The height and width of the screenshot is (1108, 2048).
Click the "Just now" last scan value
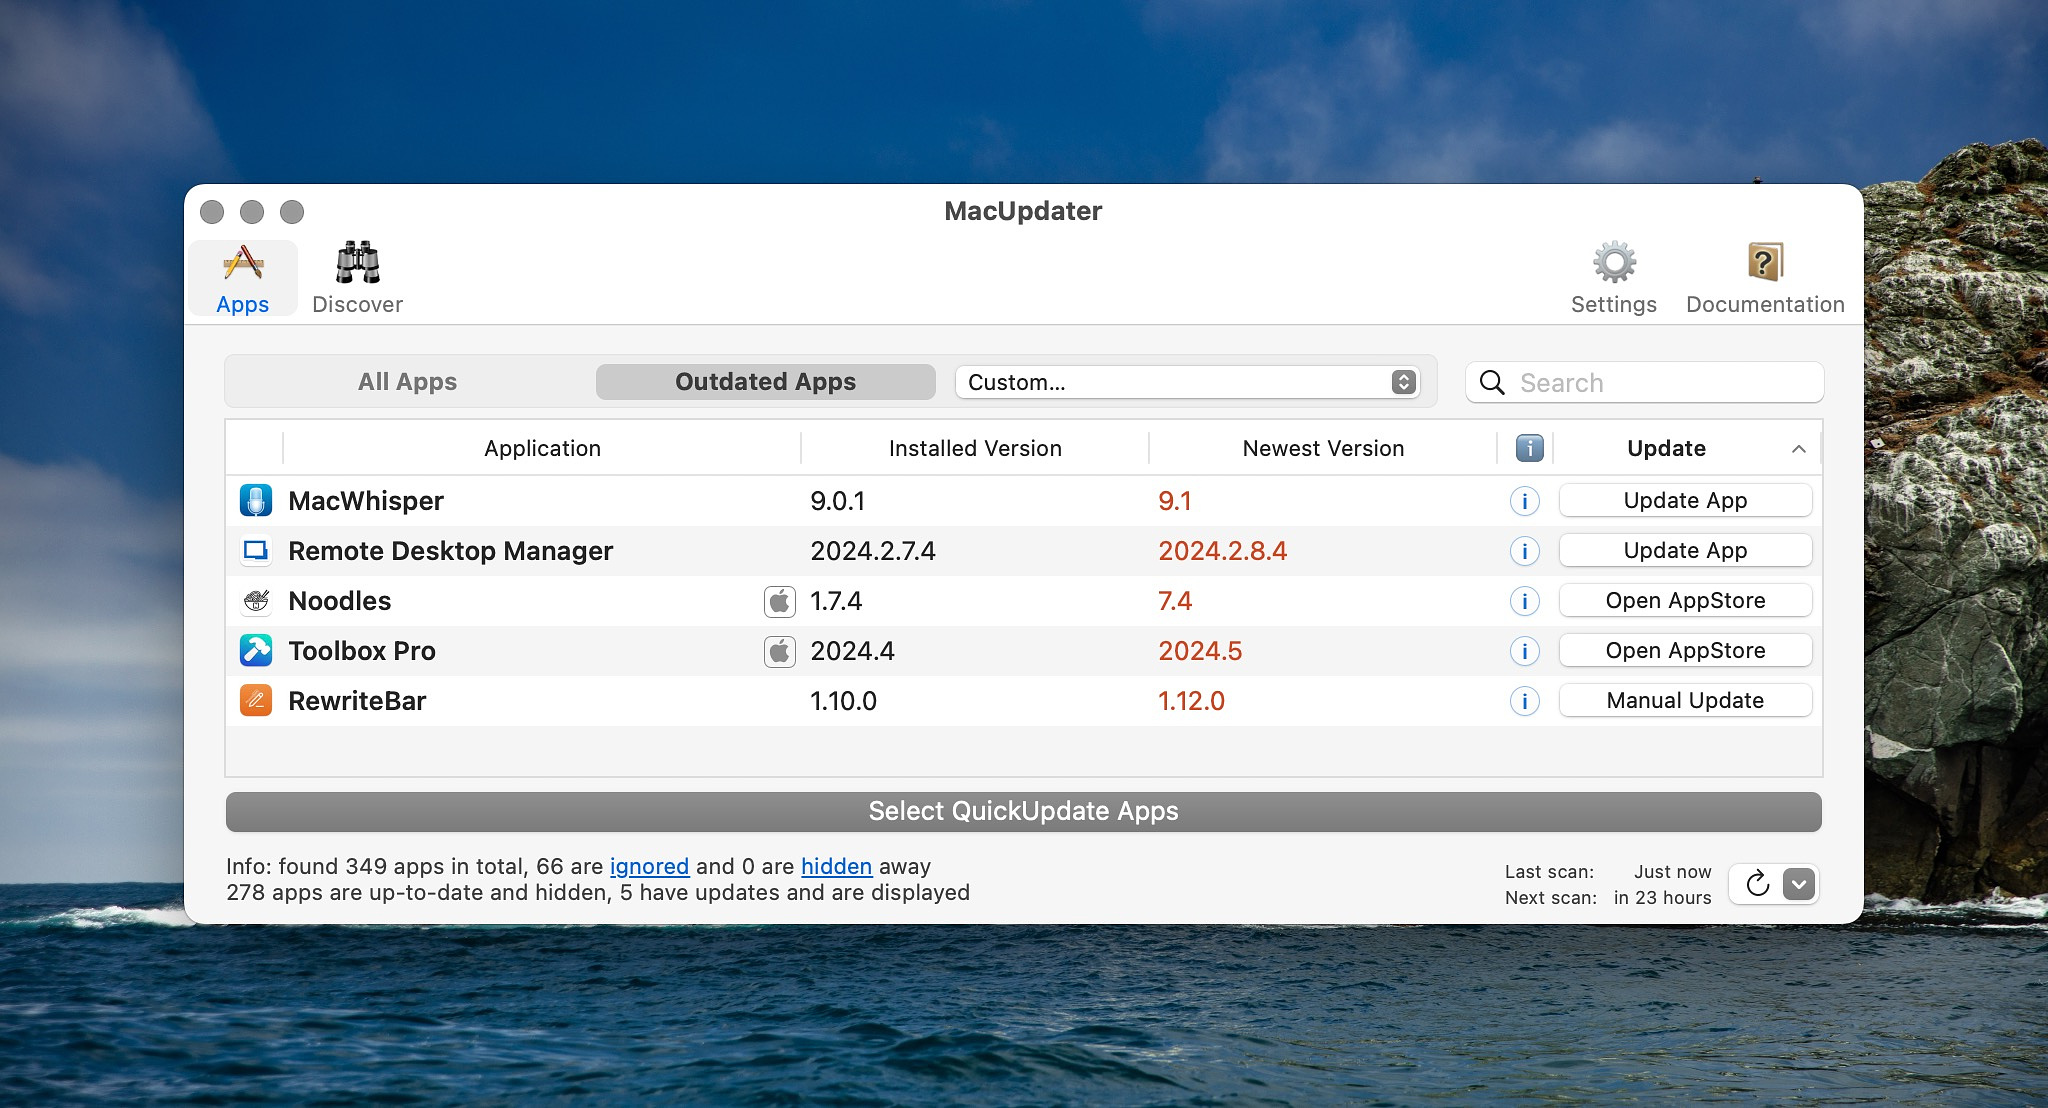coord(1672,872)
